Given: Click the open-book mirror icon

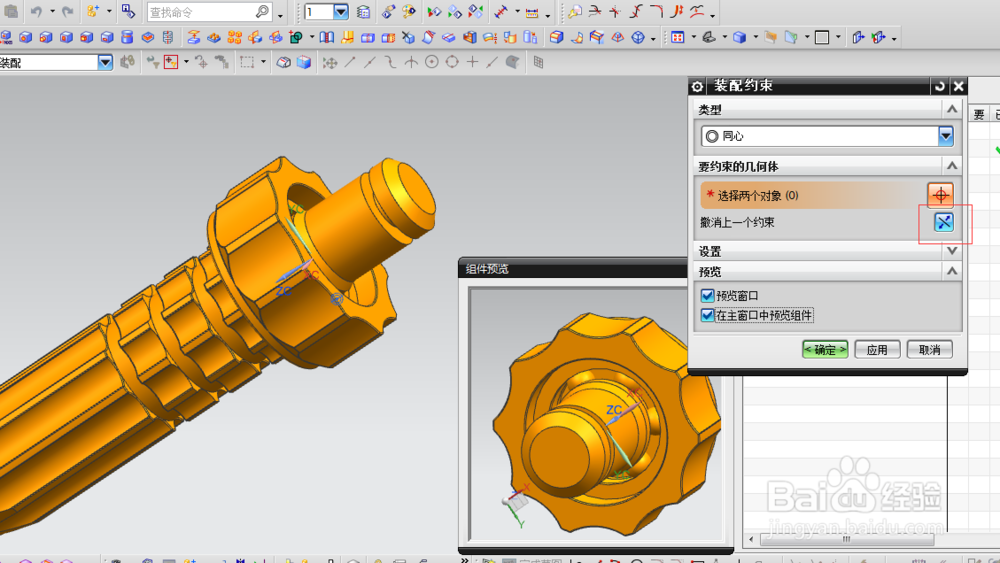Looking at the screenshot, I should pos(327,38).
